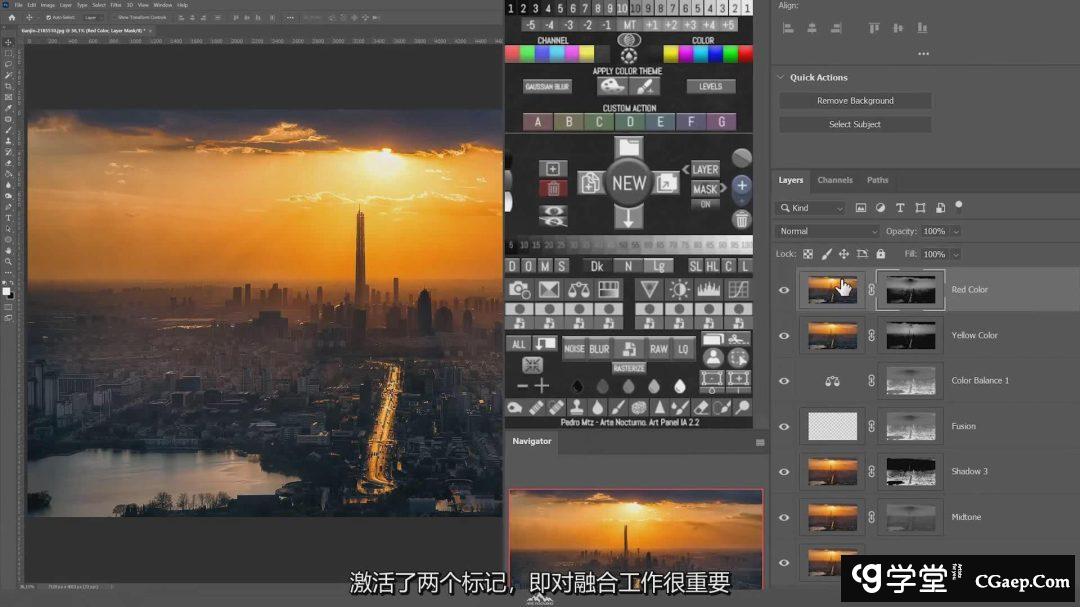
Task: Click the Select Subject button
Action: coord(855,125)
